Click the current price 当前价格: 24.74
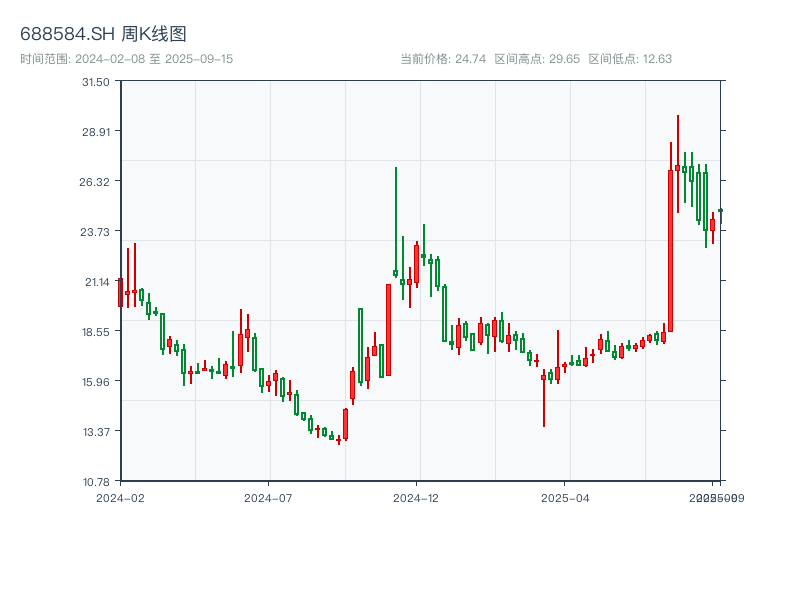 click(x=443, y=59)
